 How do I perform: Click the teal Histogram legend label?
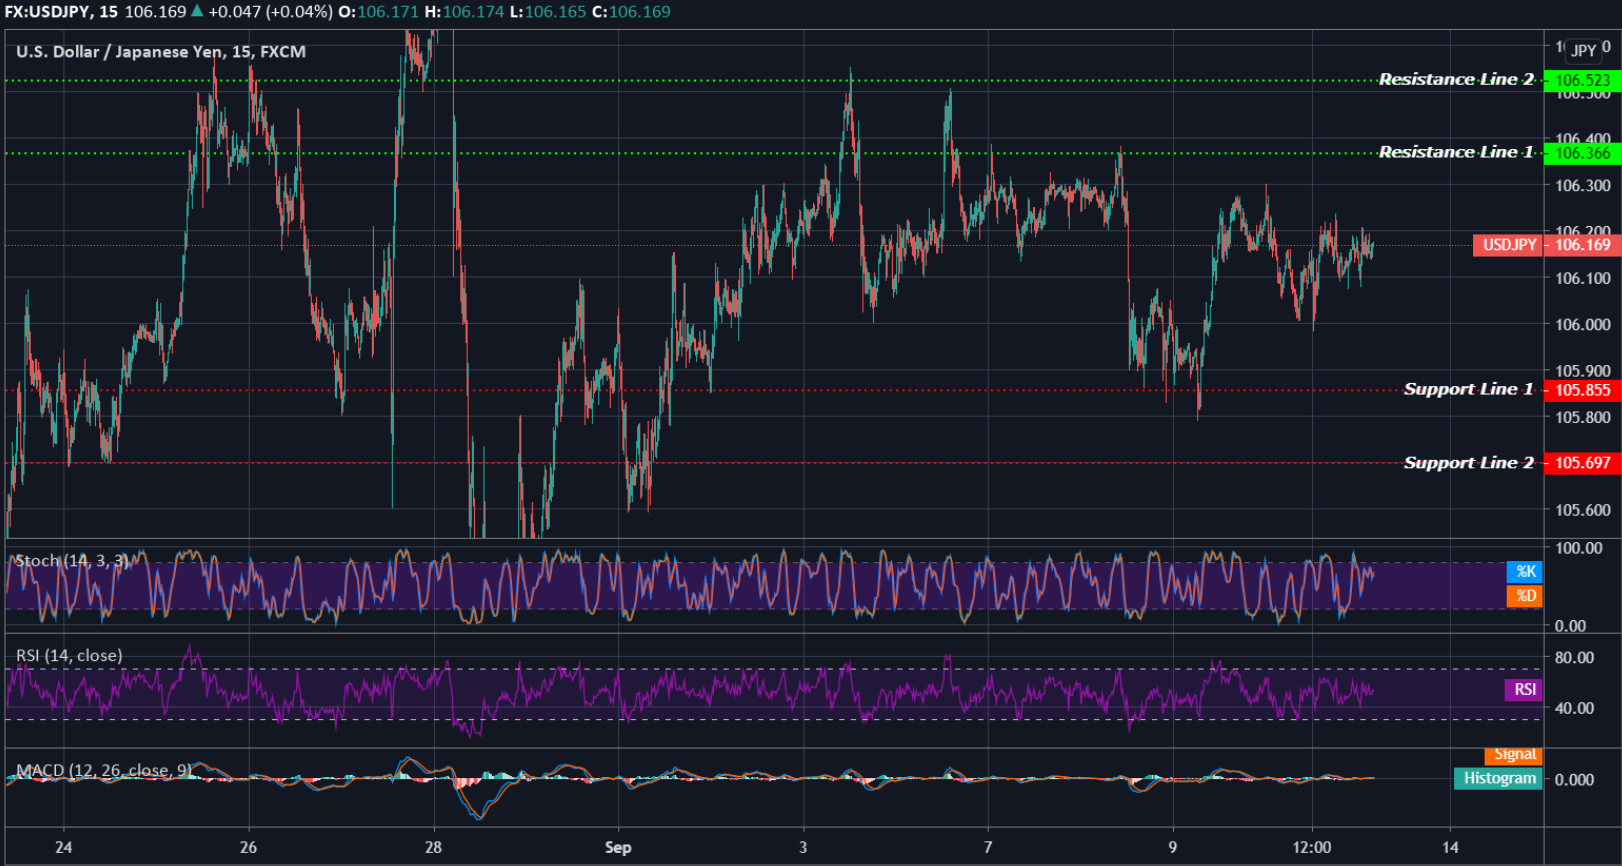click(1499, 778)
